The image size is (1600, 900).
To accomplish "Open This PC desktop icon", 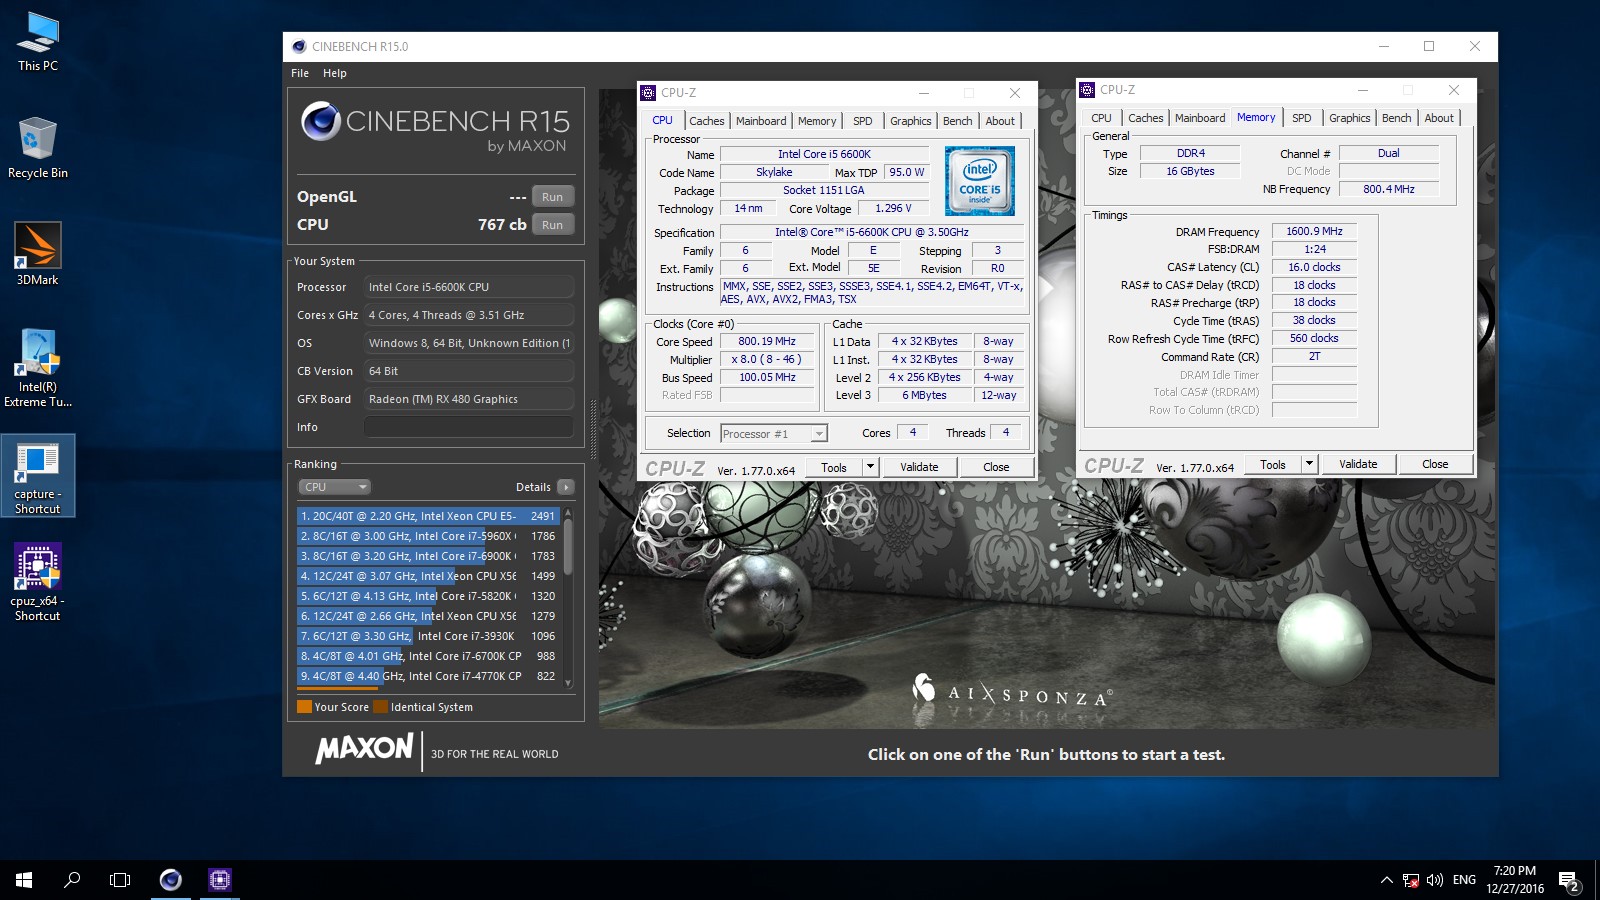I will click(38, 42).
